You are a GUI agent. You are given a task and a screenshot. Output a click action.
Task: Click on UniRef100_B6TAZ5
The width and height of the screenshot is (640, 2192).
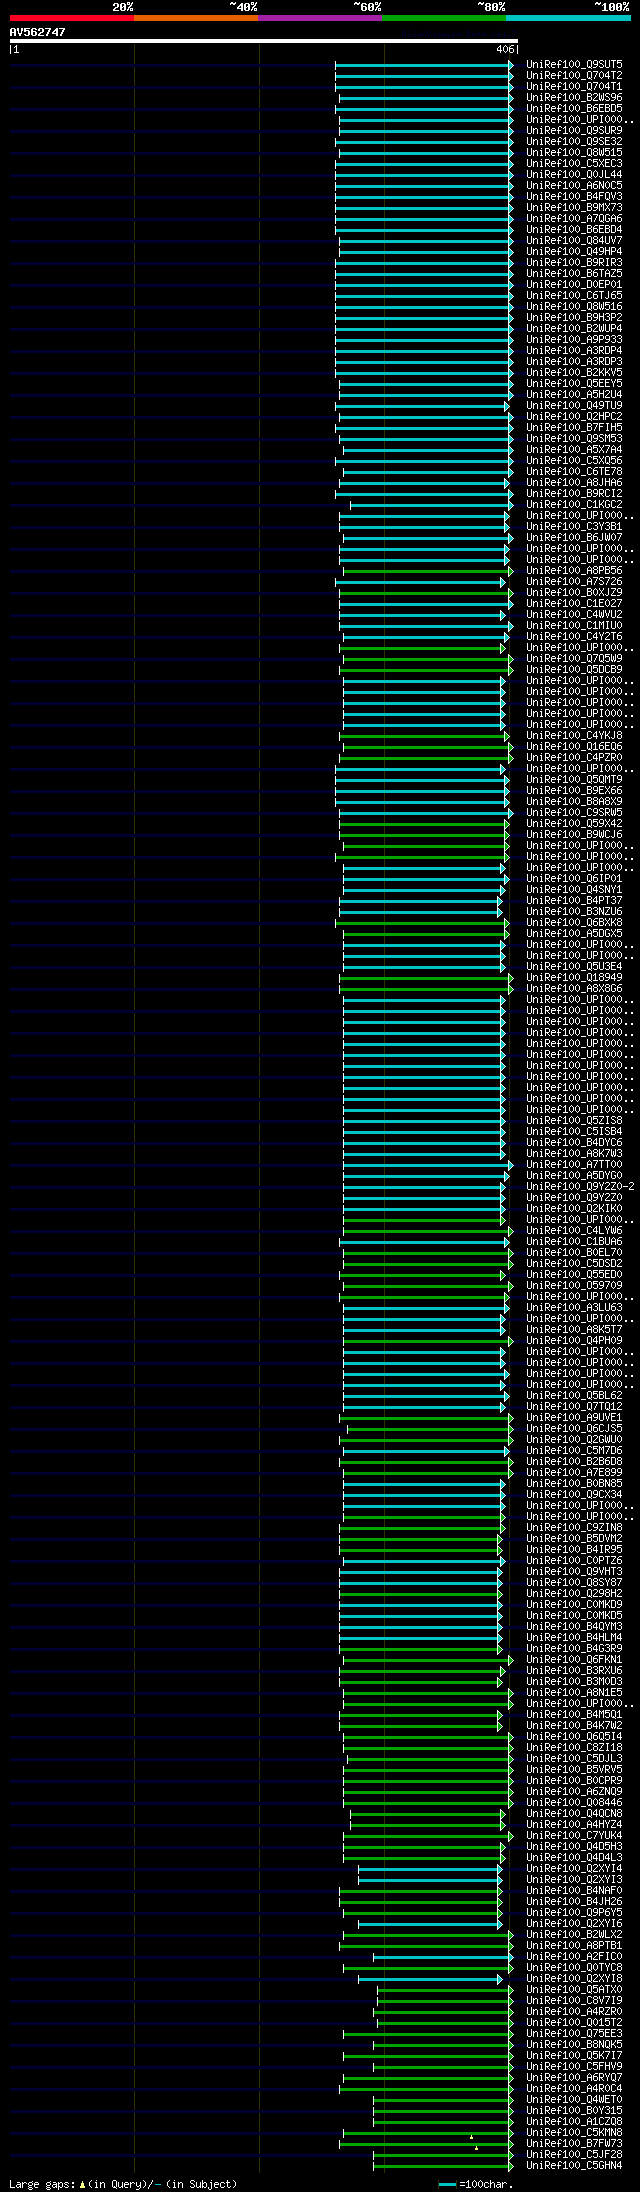click(x=574, y=274)
